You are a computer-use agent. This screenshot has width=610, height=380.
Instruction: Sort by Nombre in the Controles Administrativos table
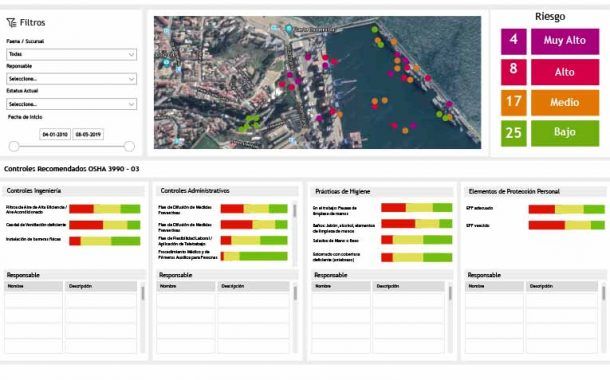tap(186, 286)
